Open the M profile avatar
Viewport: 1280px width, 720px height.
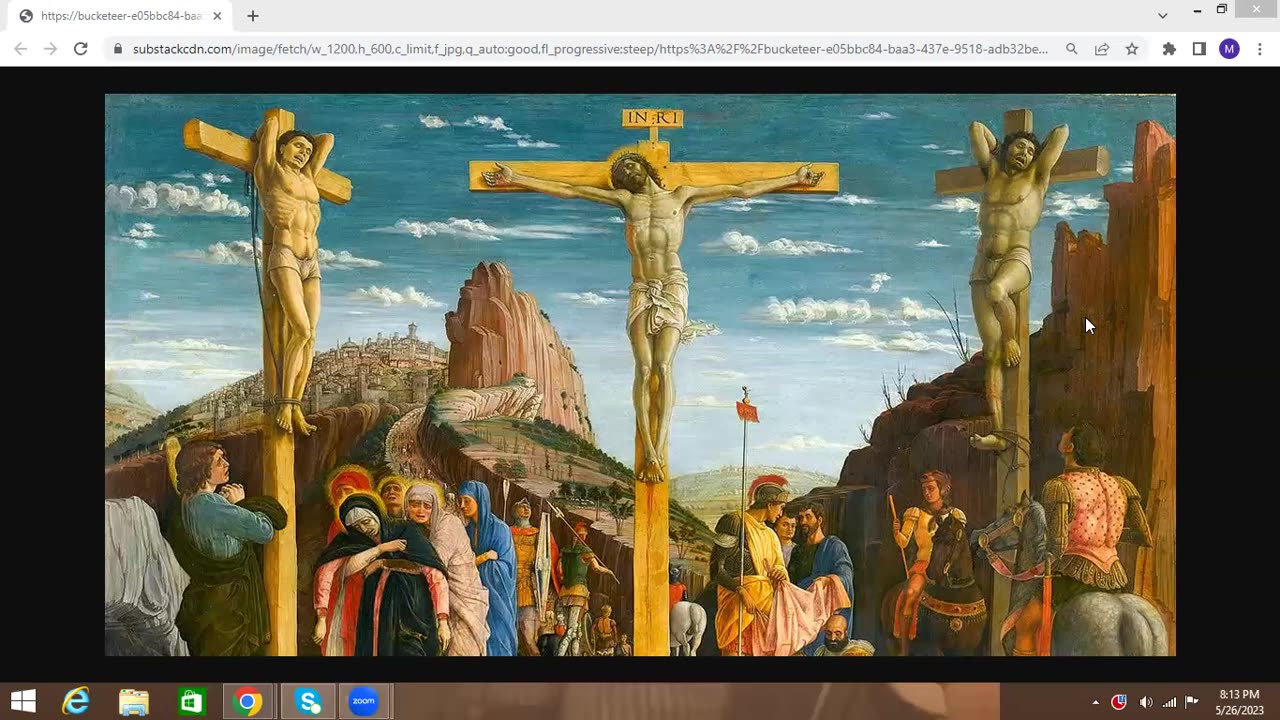point(1229,48)
